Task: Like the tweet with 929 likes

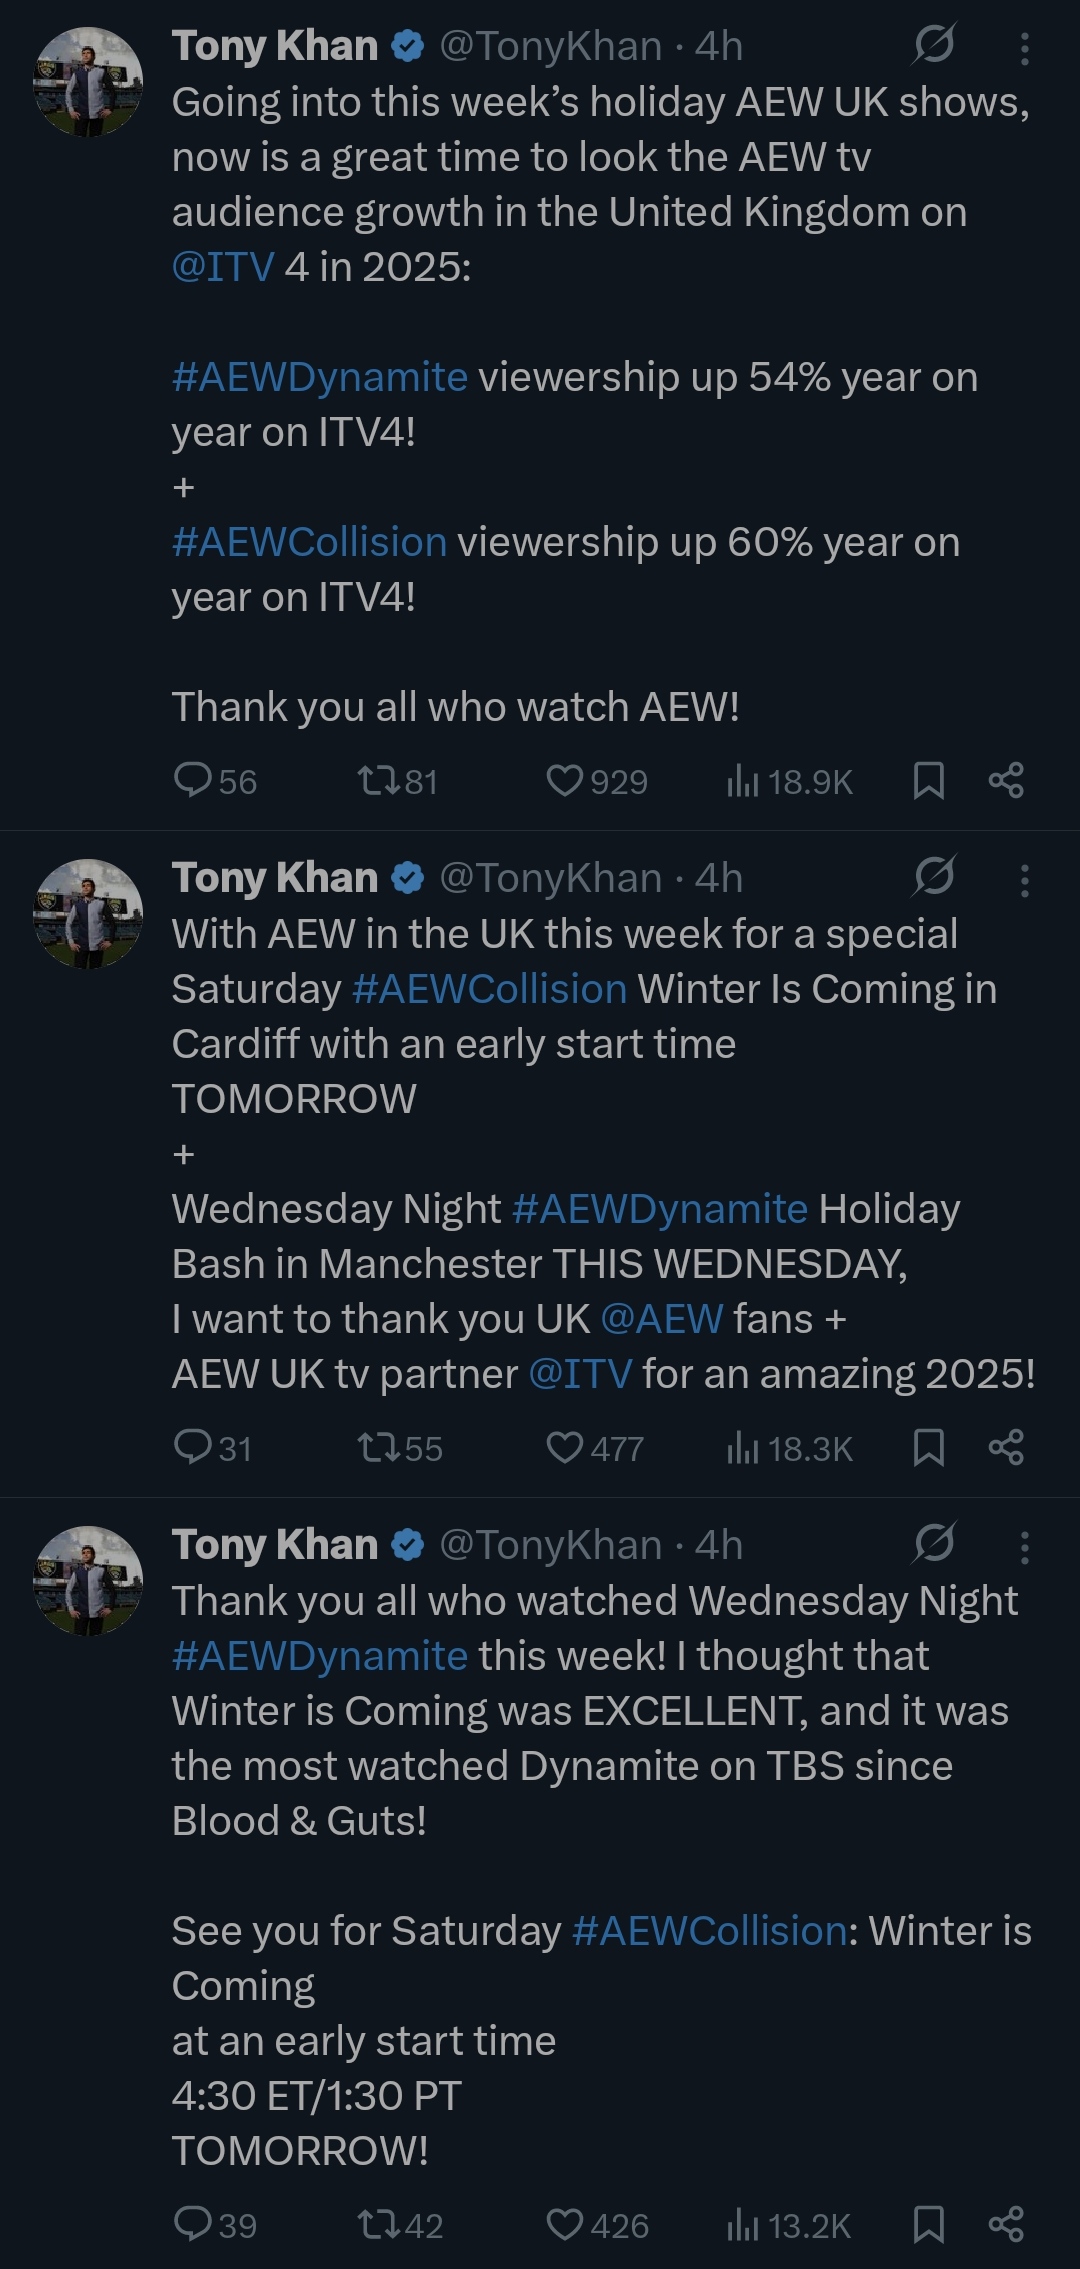Action: [x=597, y=781]
